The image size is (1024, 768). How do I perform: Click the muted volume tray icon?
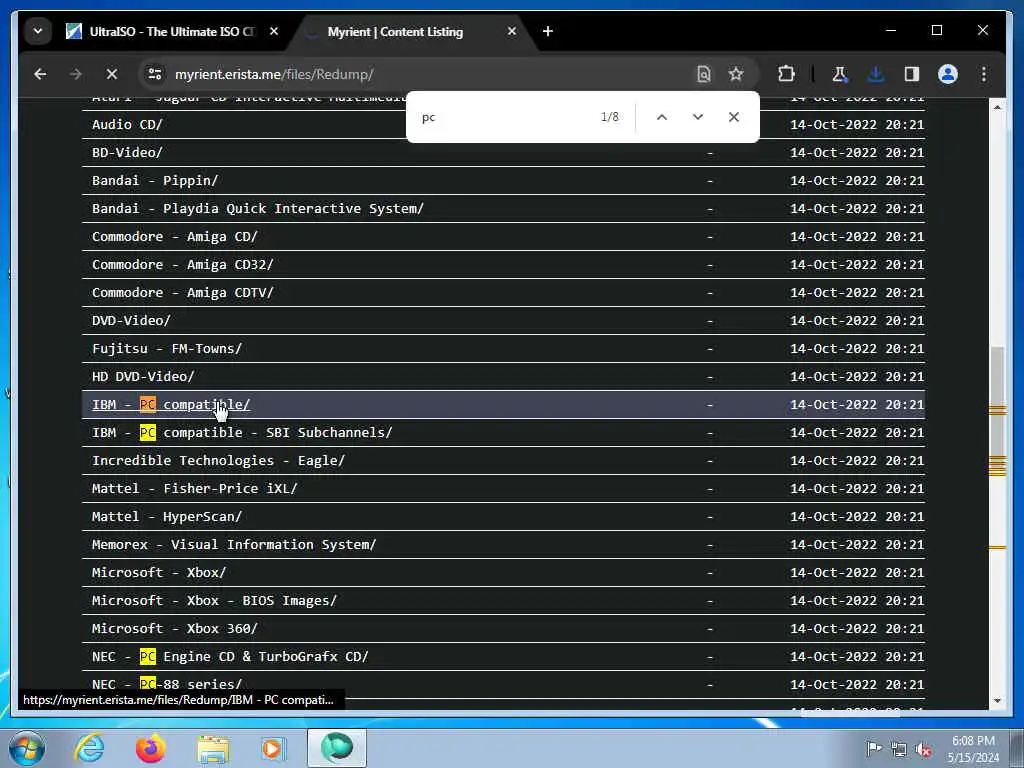923,749
